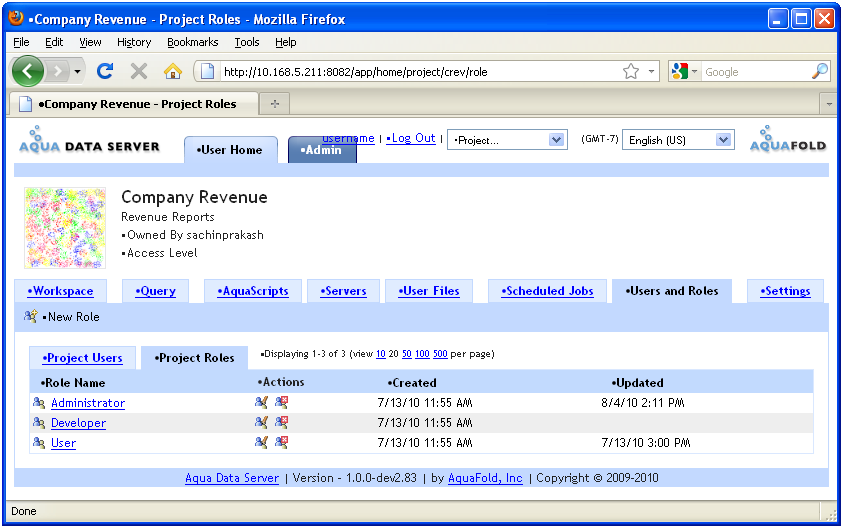Click edit icon for Administrator role
Screen dimensions: 844x528
[261, 403]
